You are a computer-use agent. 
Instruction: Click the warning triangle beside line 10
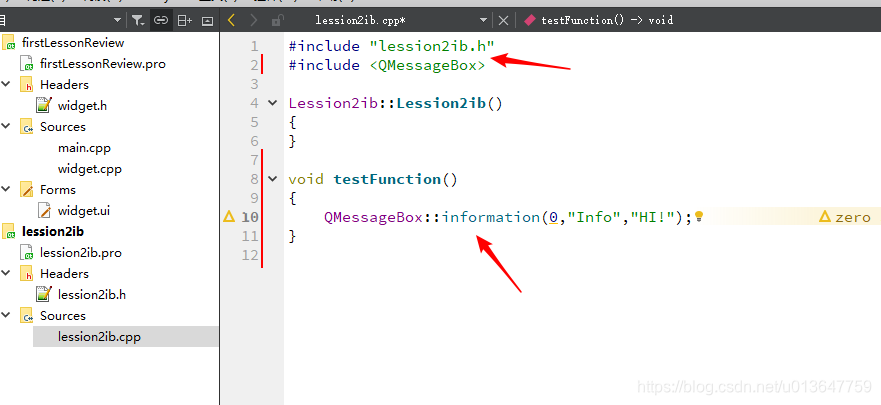pyautogui.click(x=229, y=216)
